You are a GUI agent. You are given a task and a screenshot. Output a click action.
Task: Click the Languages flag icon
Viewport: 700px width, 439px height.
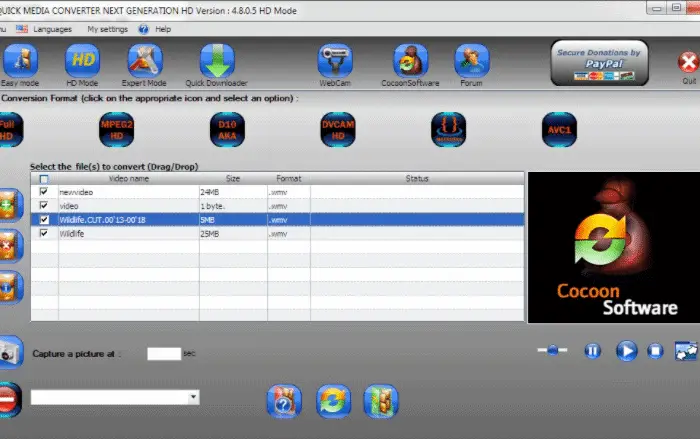[21, 29]
